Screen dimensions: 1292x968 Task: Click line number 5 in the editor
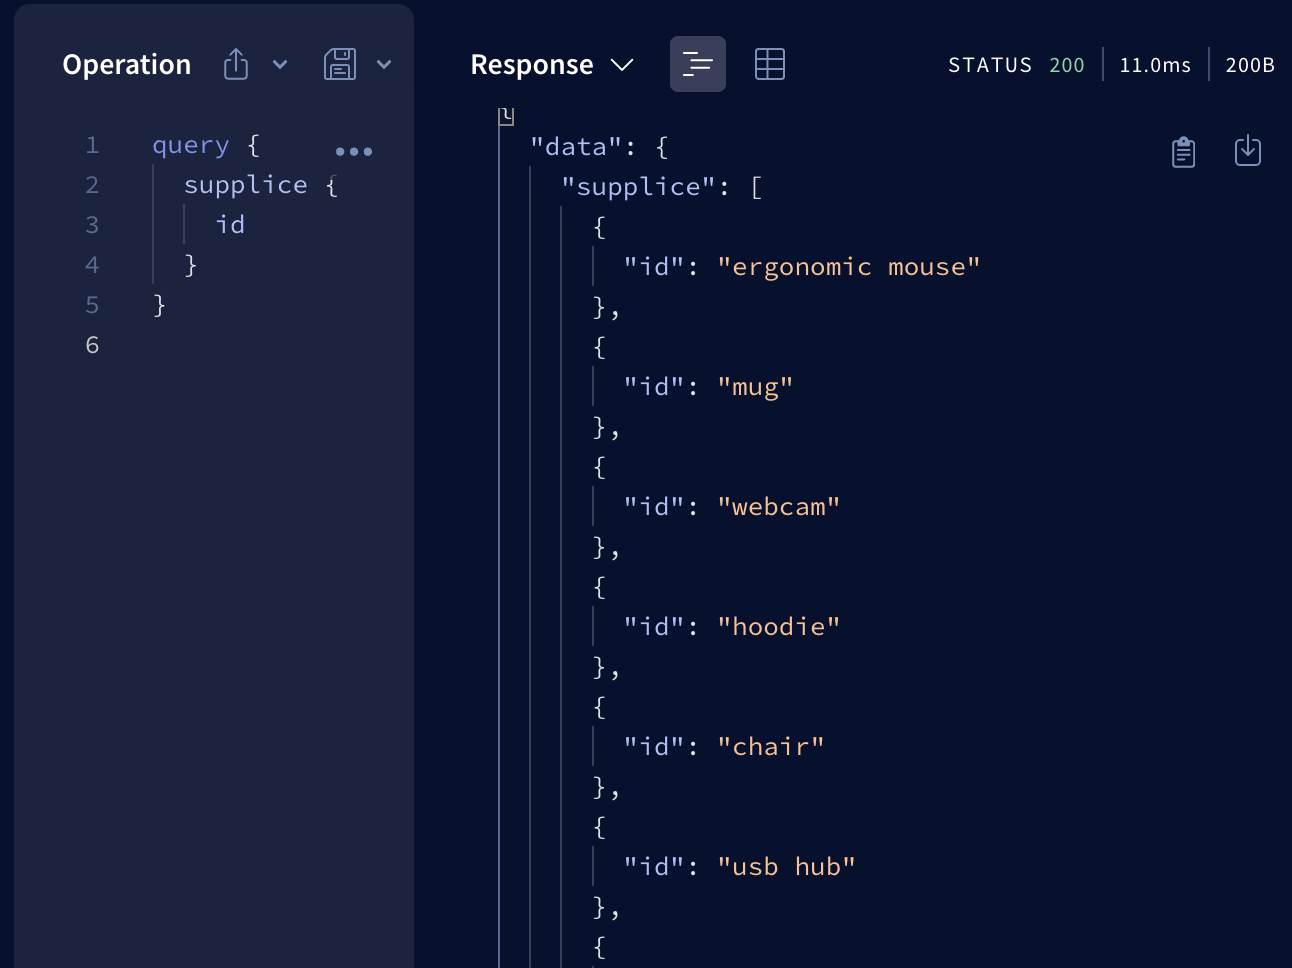[x=92, y=305]
